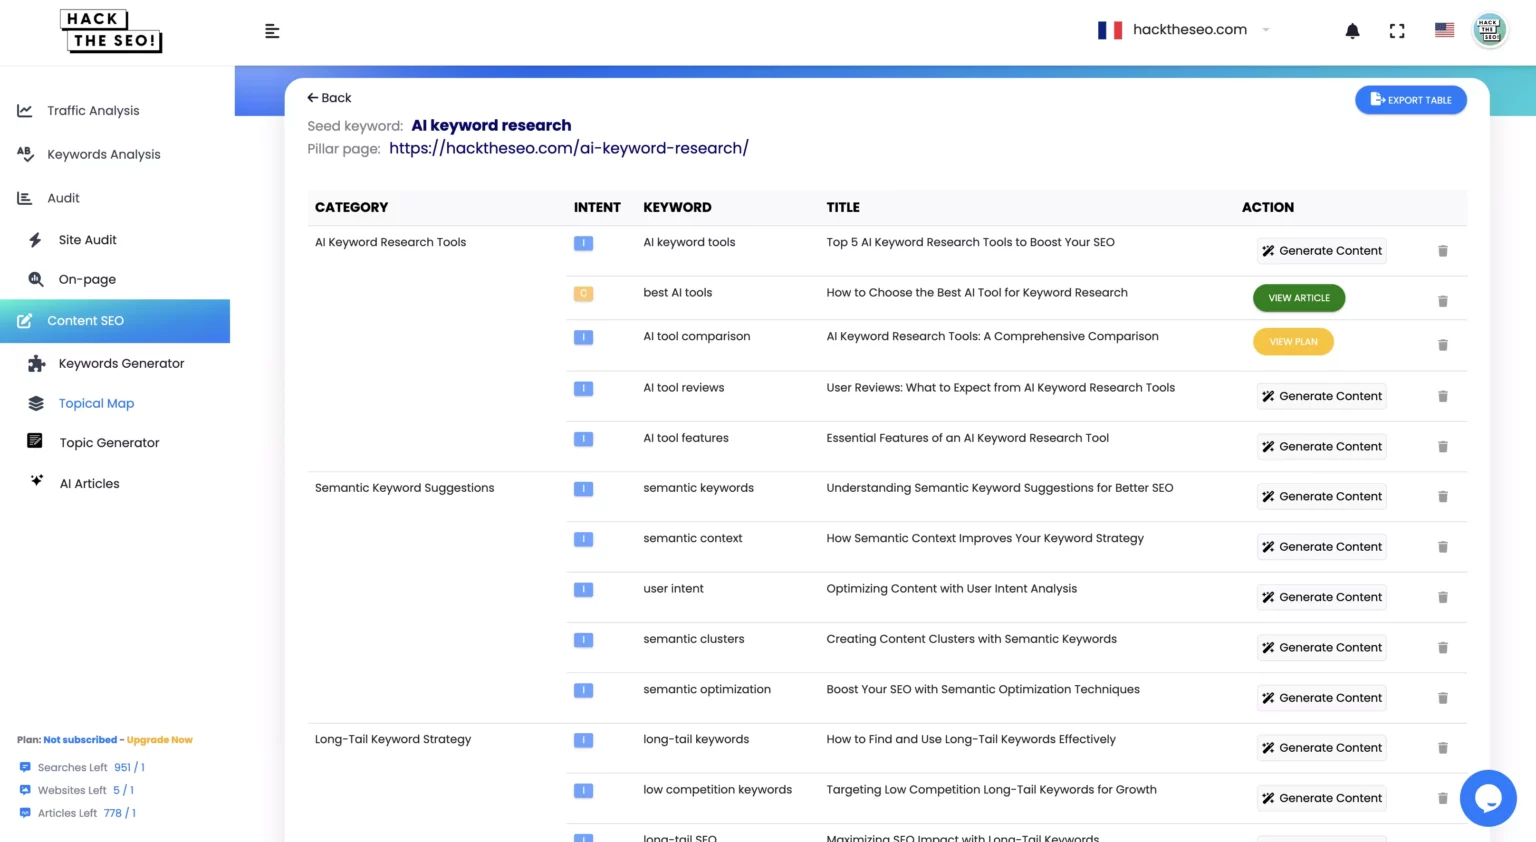
Task: Delete the best AI tools row
Action: tap(1442, 301)
